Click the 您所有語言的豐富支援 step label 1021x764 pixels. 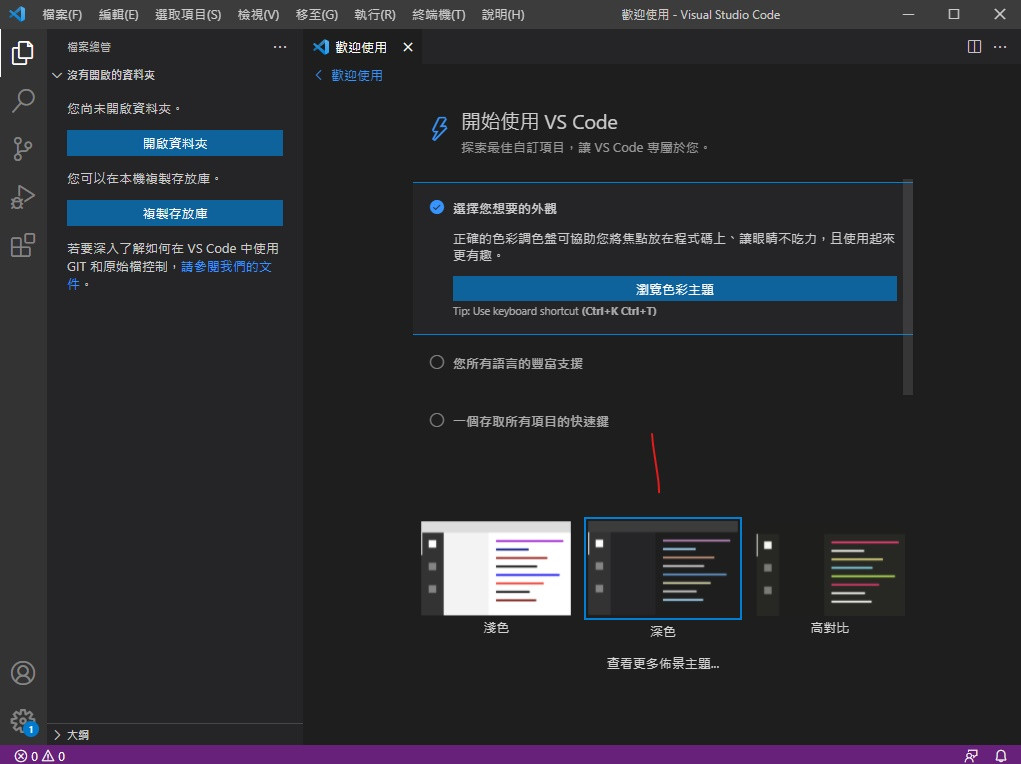pyautogui.click(x=518, y=363)
